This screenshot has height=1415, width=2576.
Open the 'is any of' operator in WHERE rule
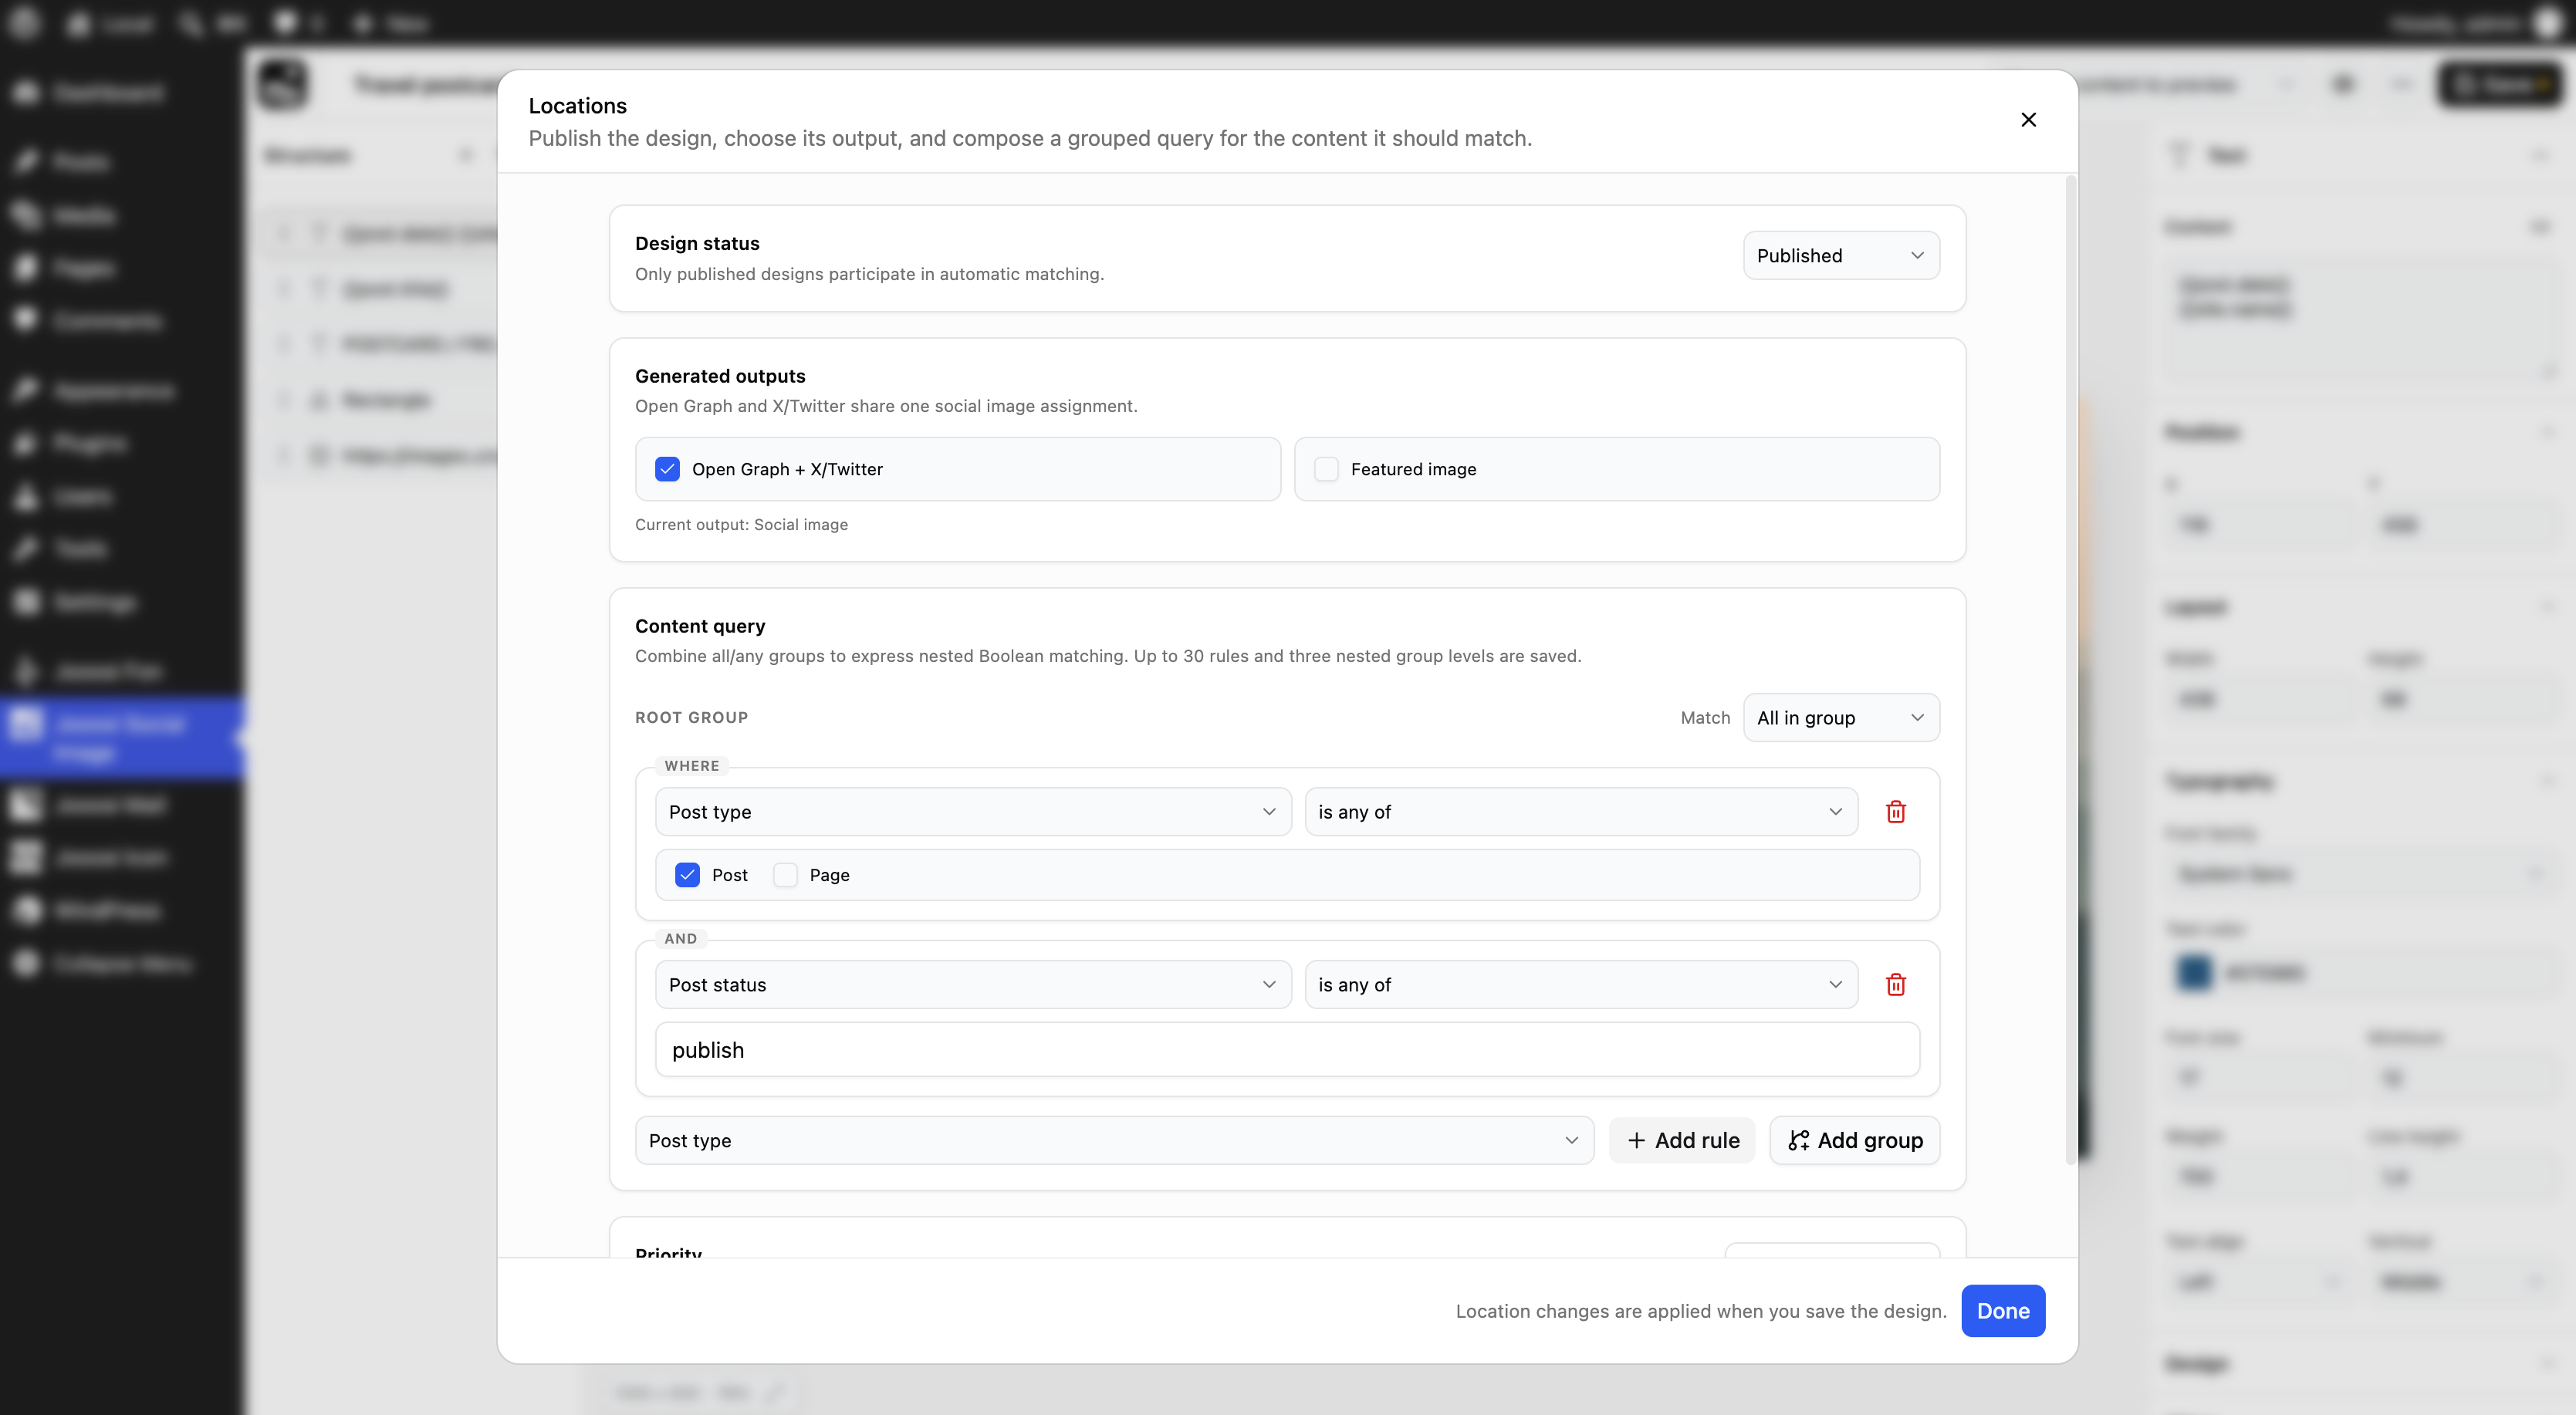pyautogui.click(x=1580, y=811)
